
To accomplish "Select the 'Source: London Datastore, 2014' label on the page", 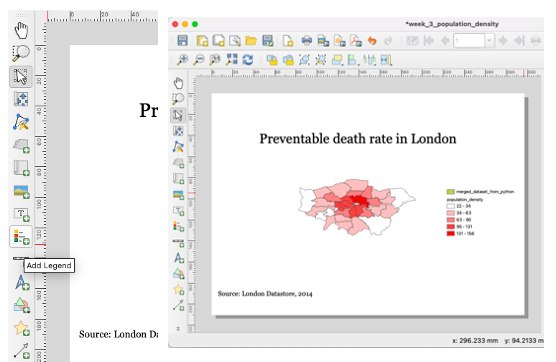I will [265, 294].
